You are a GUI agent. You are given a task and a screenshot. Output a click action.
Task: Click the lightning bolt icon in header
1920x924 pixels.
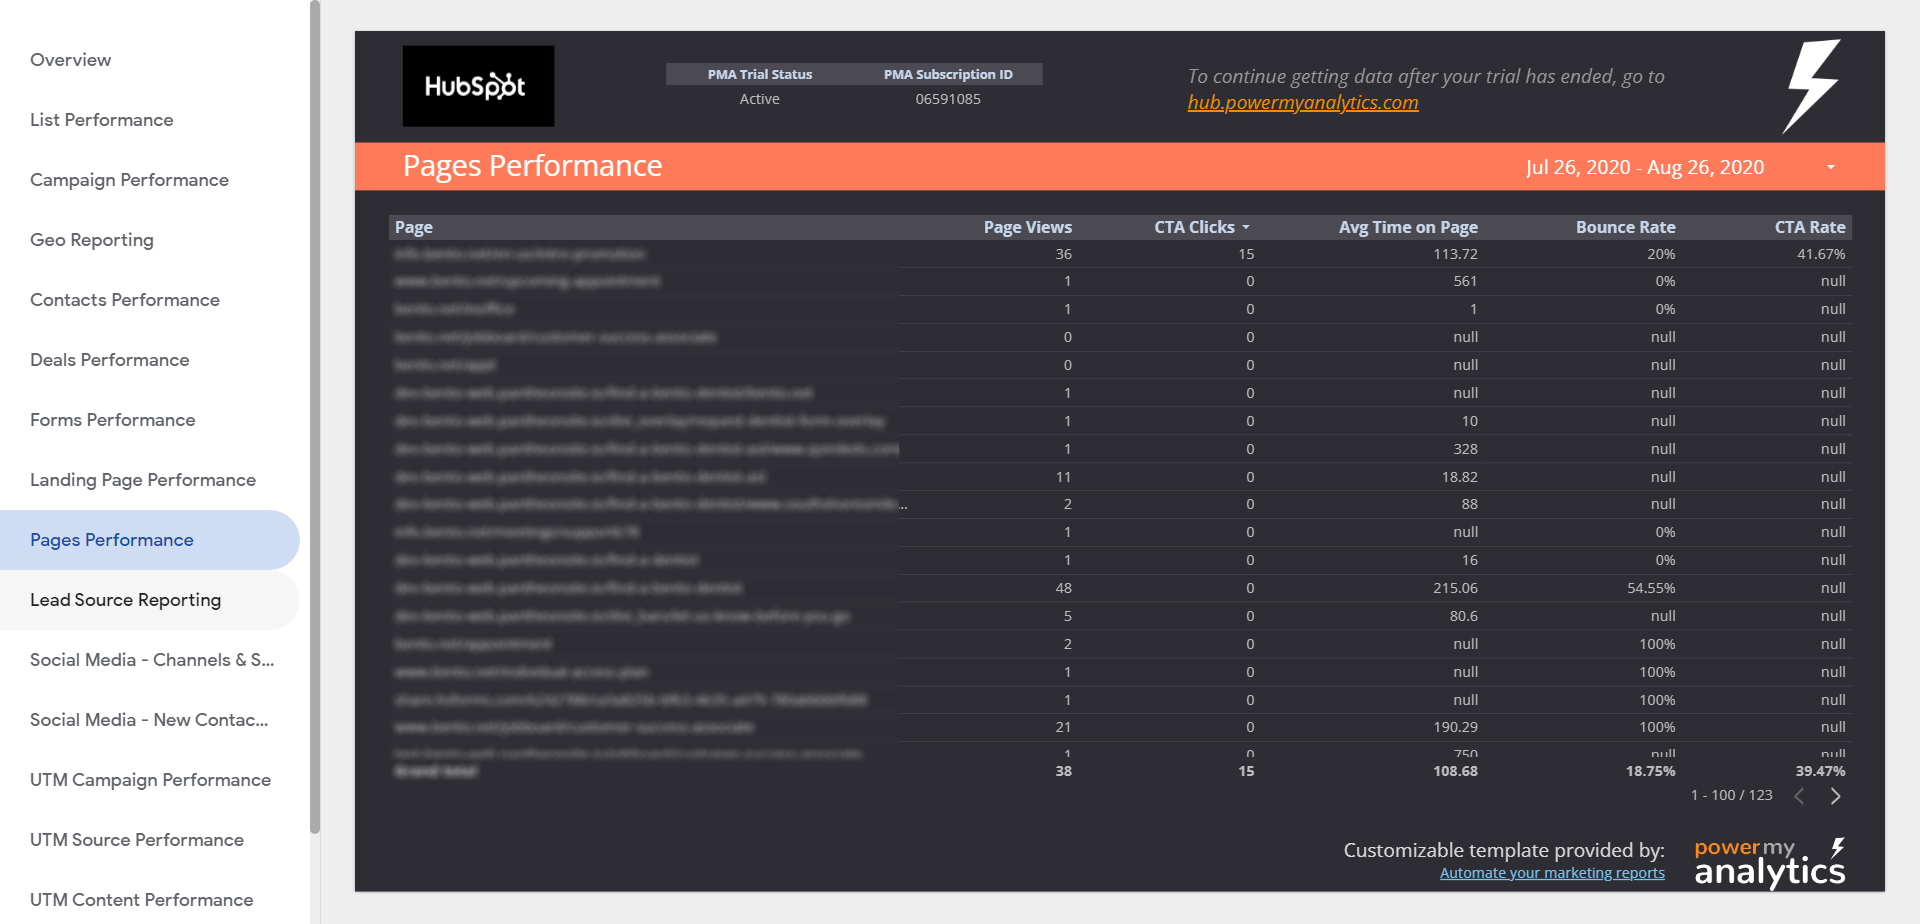click(x=1811, y=86)
